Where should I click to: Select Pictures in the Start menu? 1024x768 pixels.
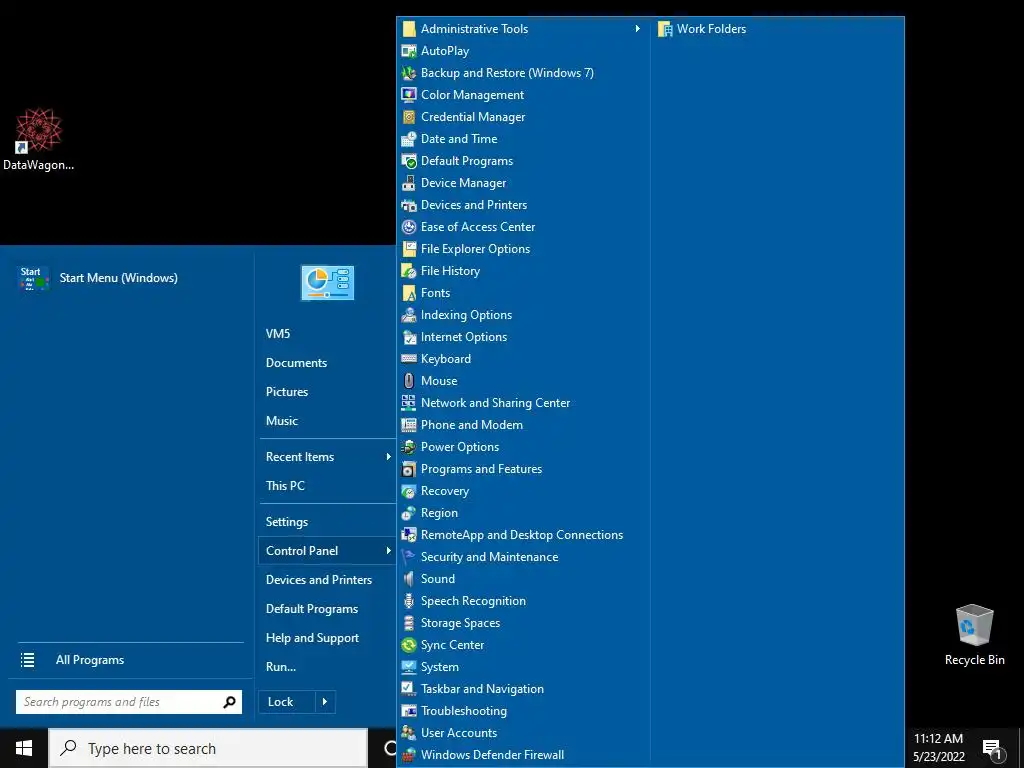tap(287, 392)
